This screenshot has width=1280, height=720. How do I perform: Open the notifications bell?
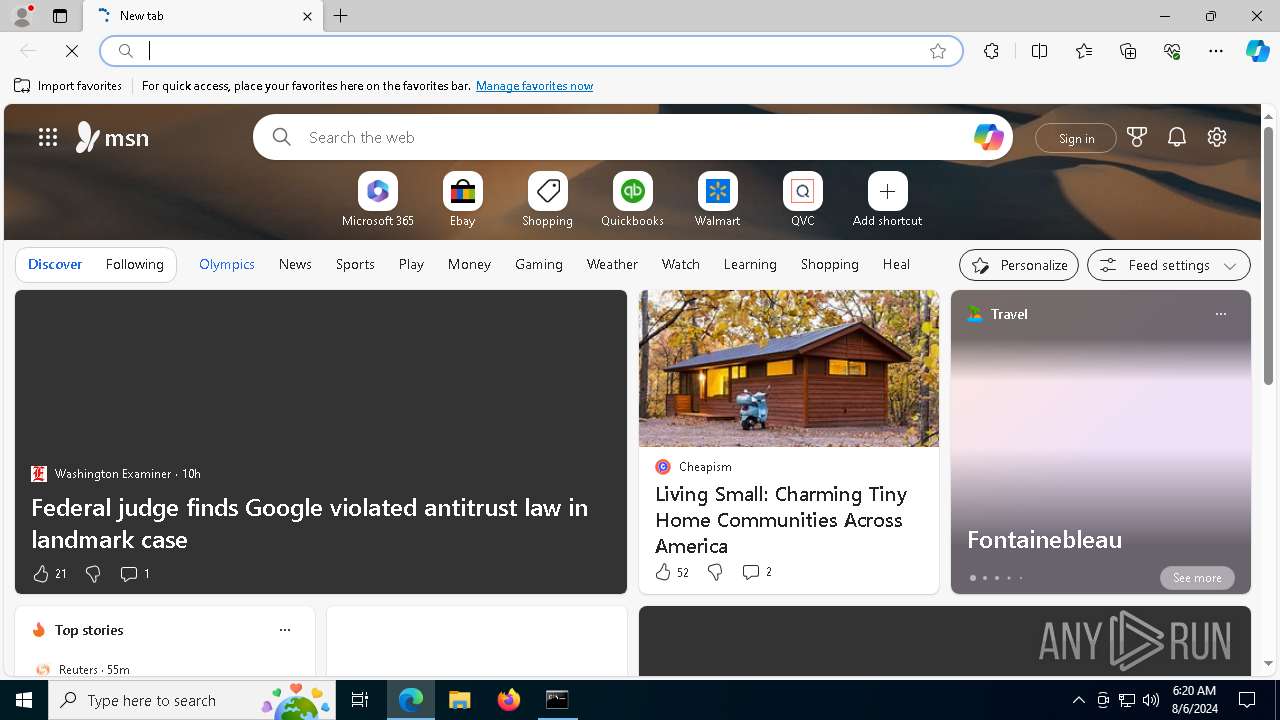[x=1177, y=137]
